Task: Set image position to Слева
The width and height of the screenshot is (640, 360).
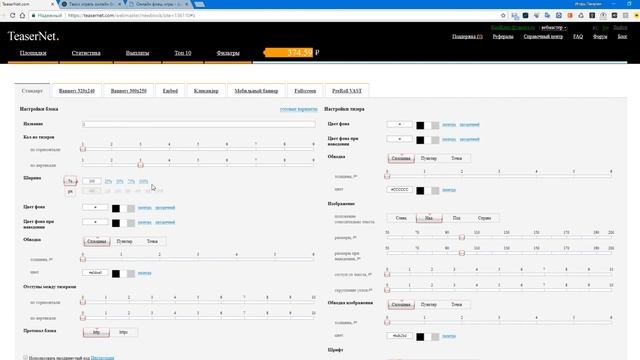Action: pyautogui.click(x=401, y=218)
